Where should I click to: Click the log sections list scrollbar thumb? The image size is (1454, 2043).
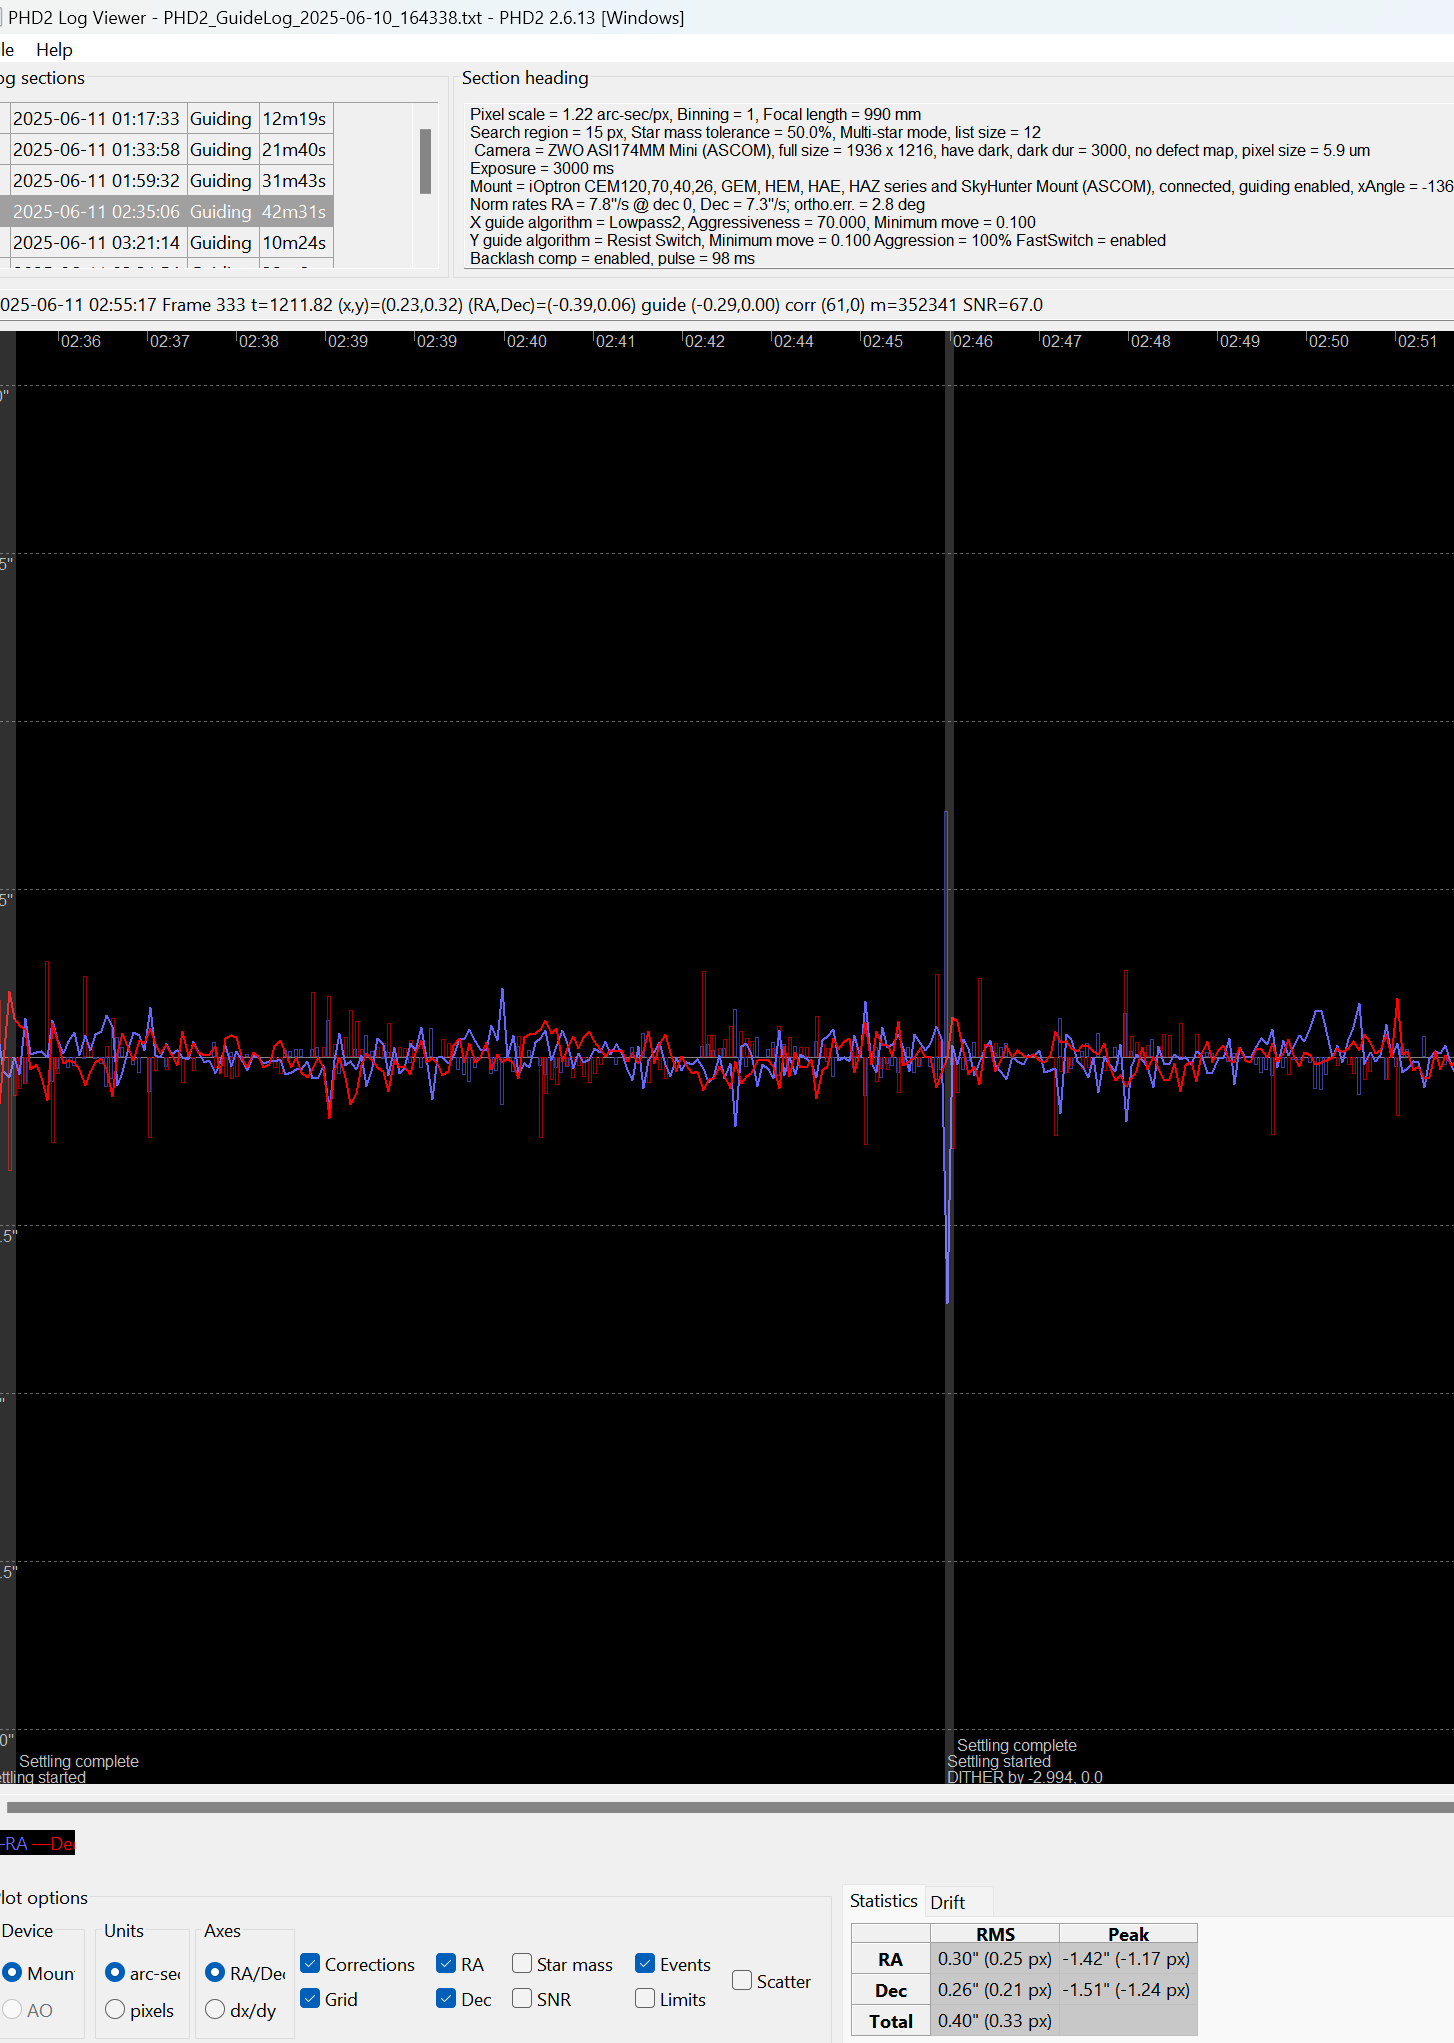(x=425, y=161)
